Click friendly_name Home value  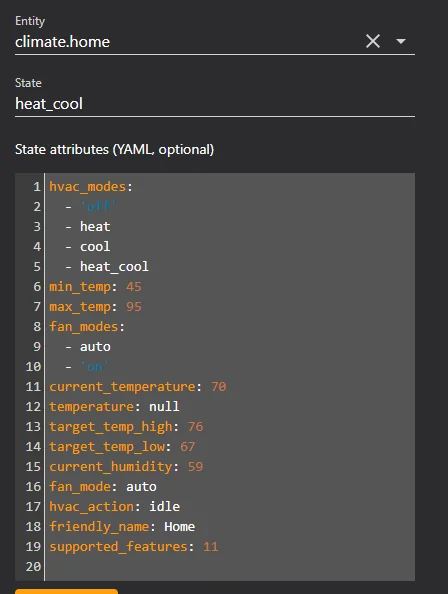pos(180,527)
